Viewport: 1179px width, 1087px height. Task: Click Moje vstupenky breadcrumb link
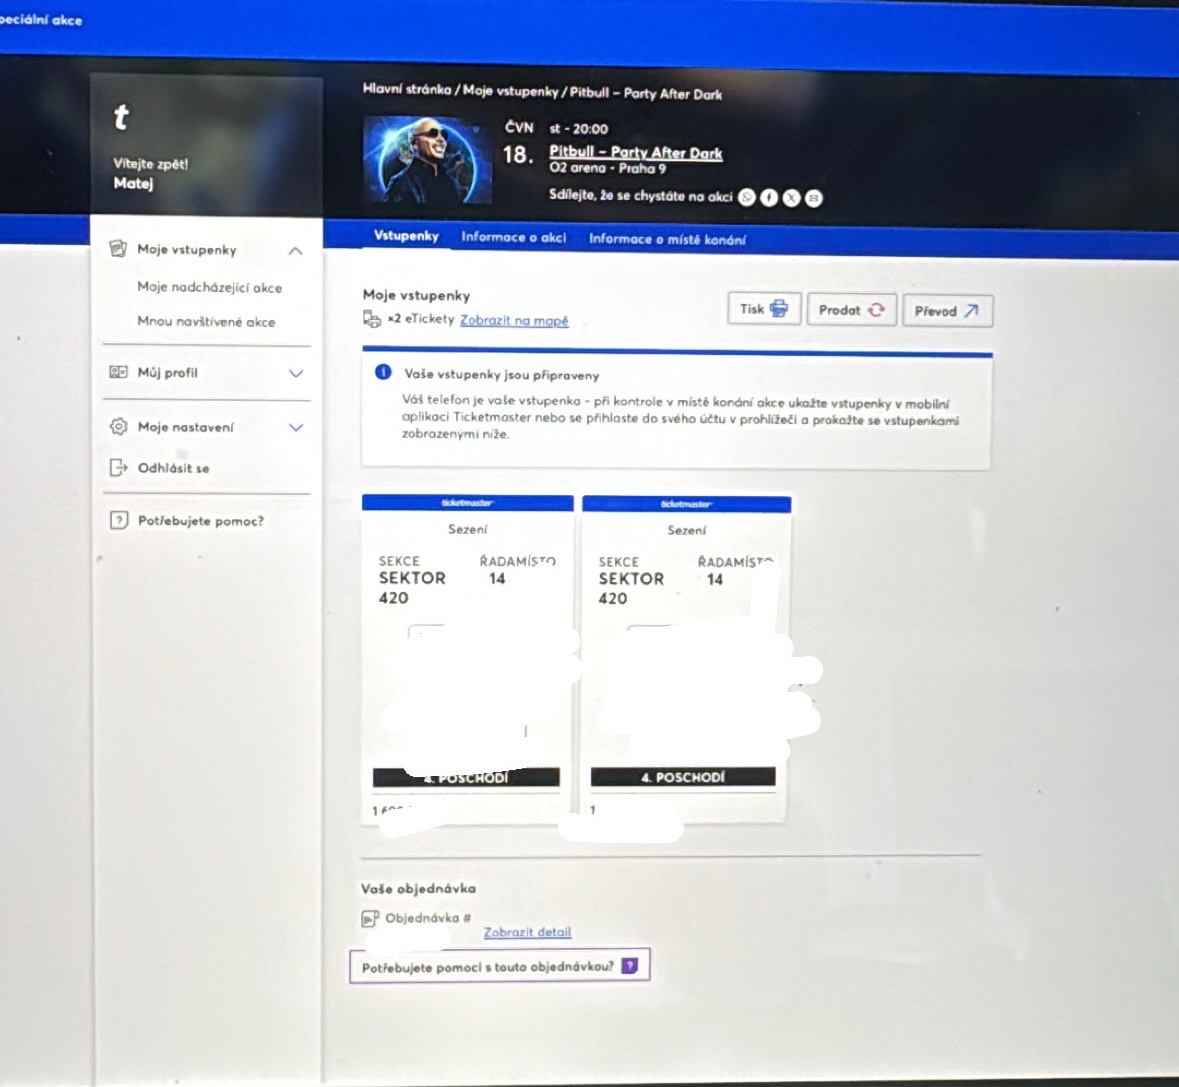pyautogui.click(x=511, y=91)
